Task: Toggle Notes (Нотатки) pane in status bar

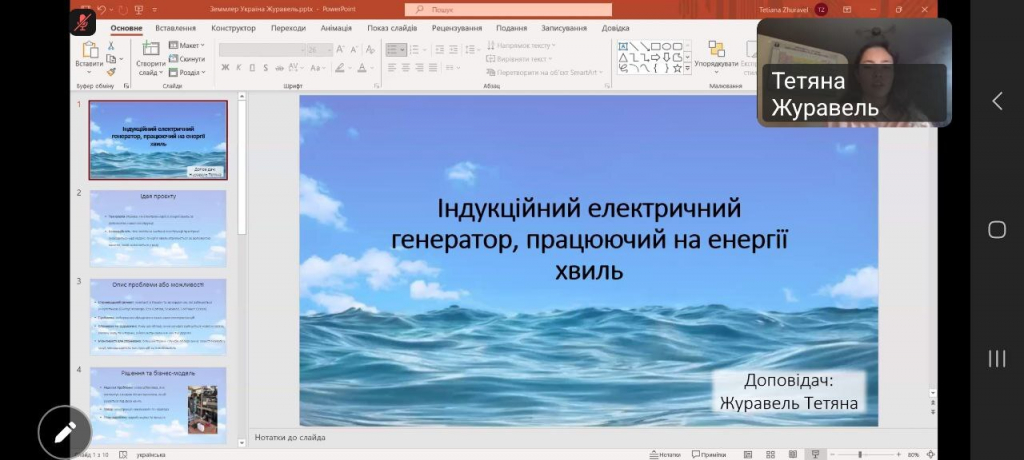Action: (667, 454)
